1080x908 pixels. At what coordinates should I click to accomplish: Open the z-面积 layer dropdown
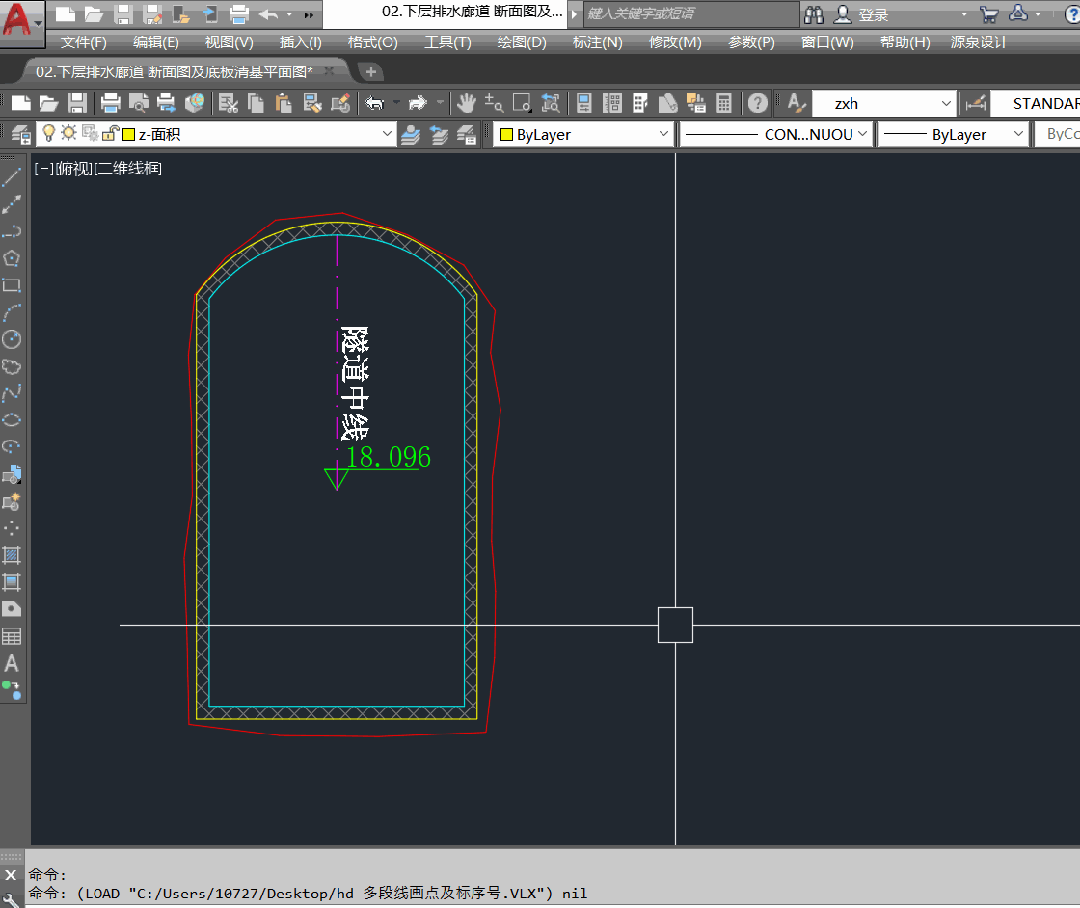click(x=388, y=134)
